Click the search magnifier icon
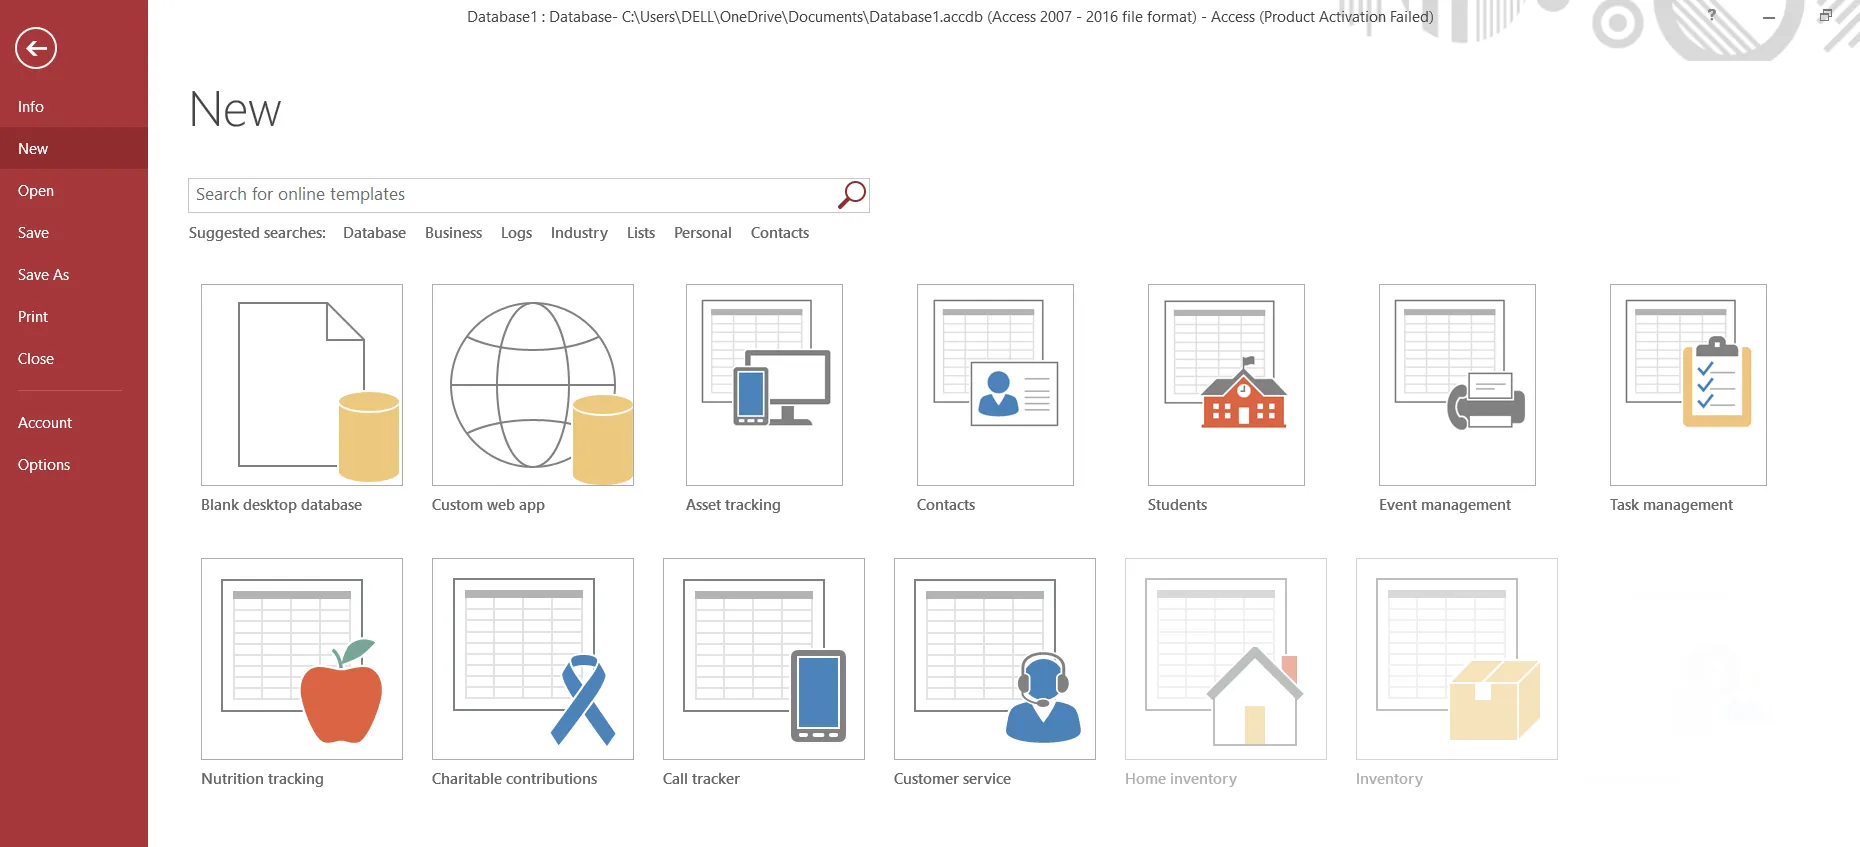Screen dimensions: 1860x847 click(x=851, y=195)
